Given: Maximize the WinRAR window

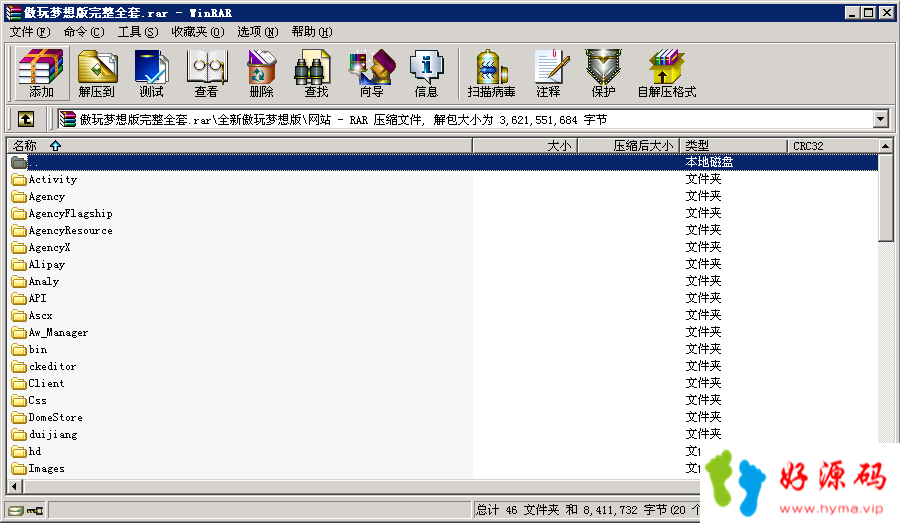Looking at the screenshot, I should coord(868,13).
